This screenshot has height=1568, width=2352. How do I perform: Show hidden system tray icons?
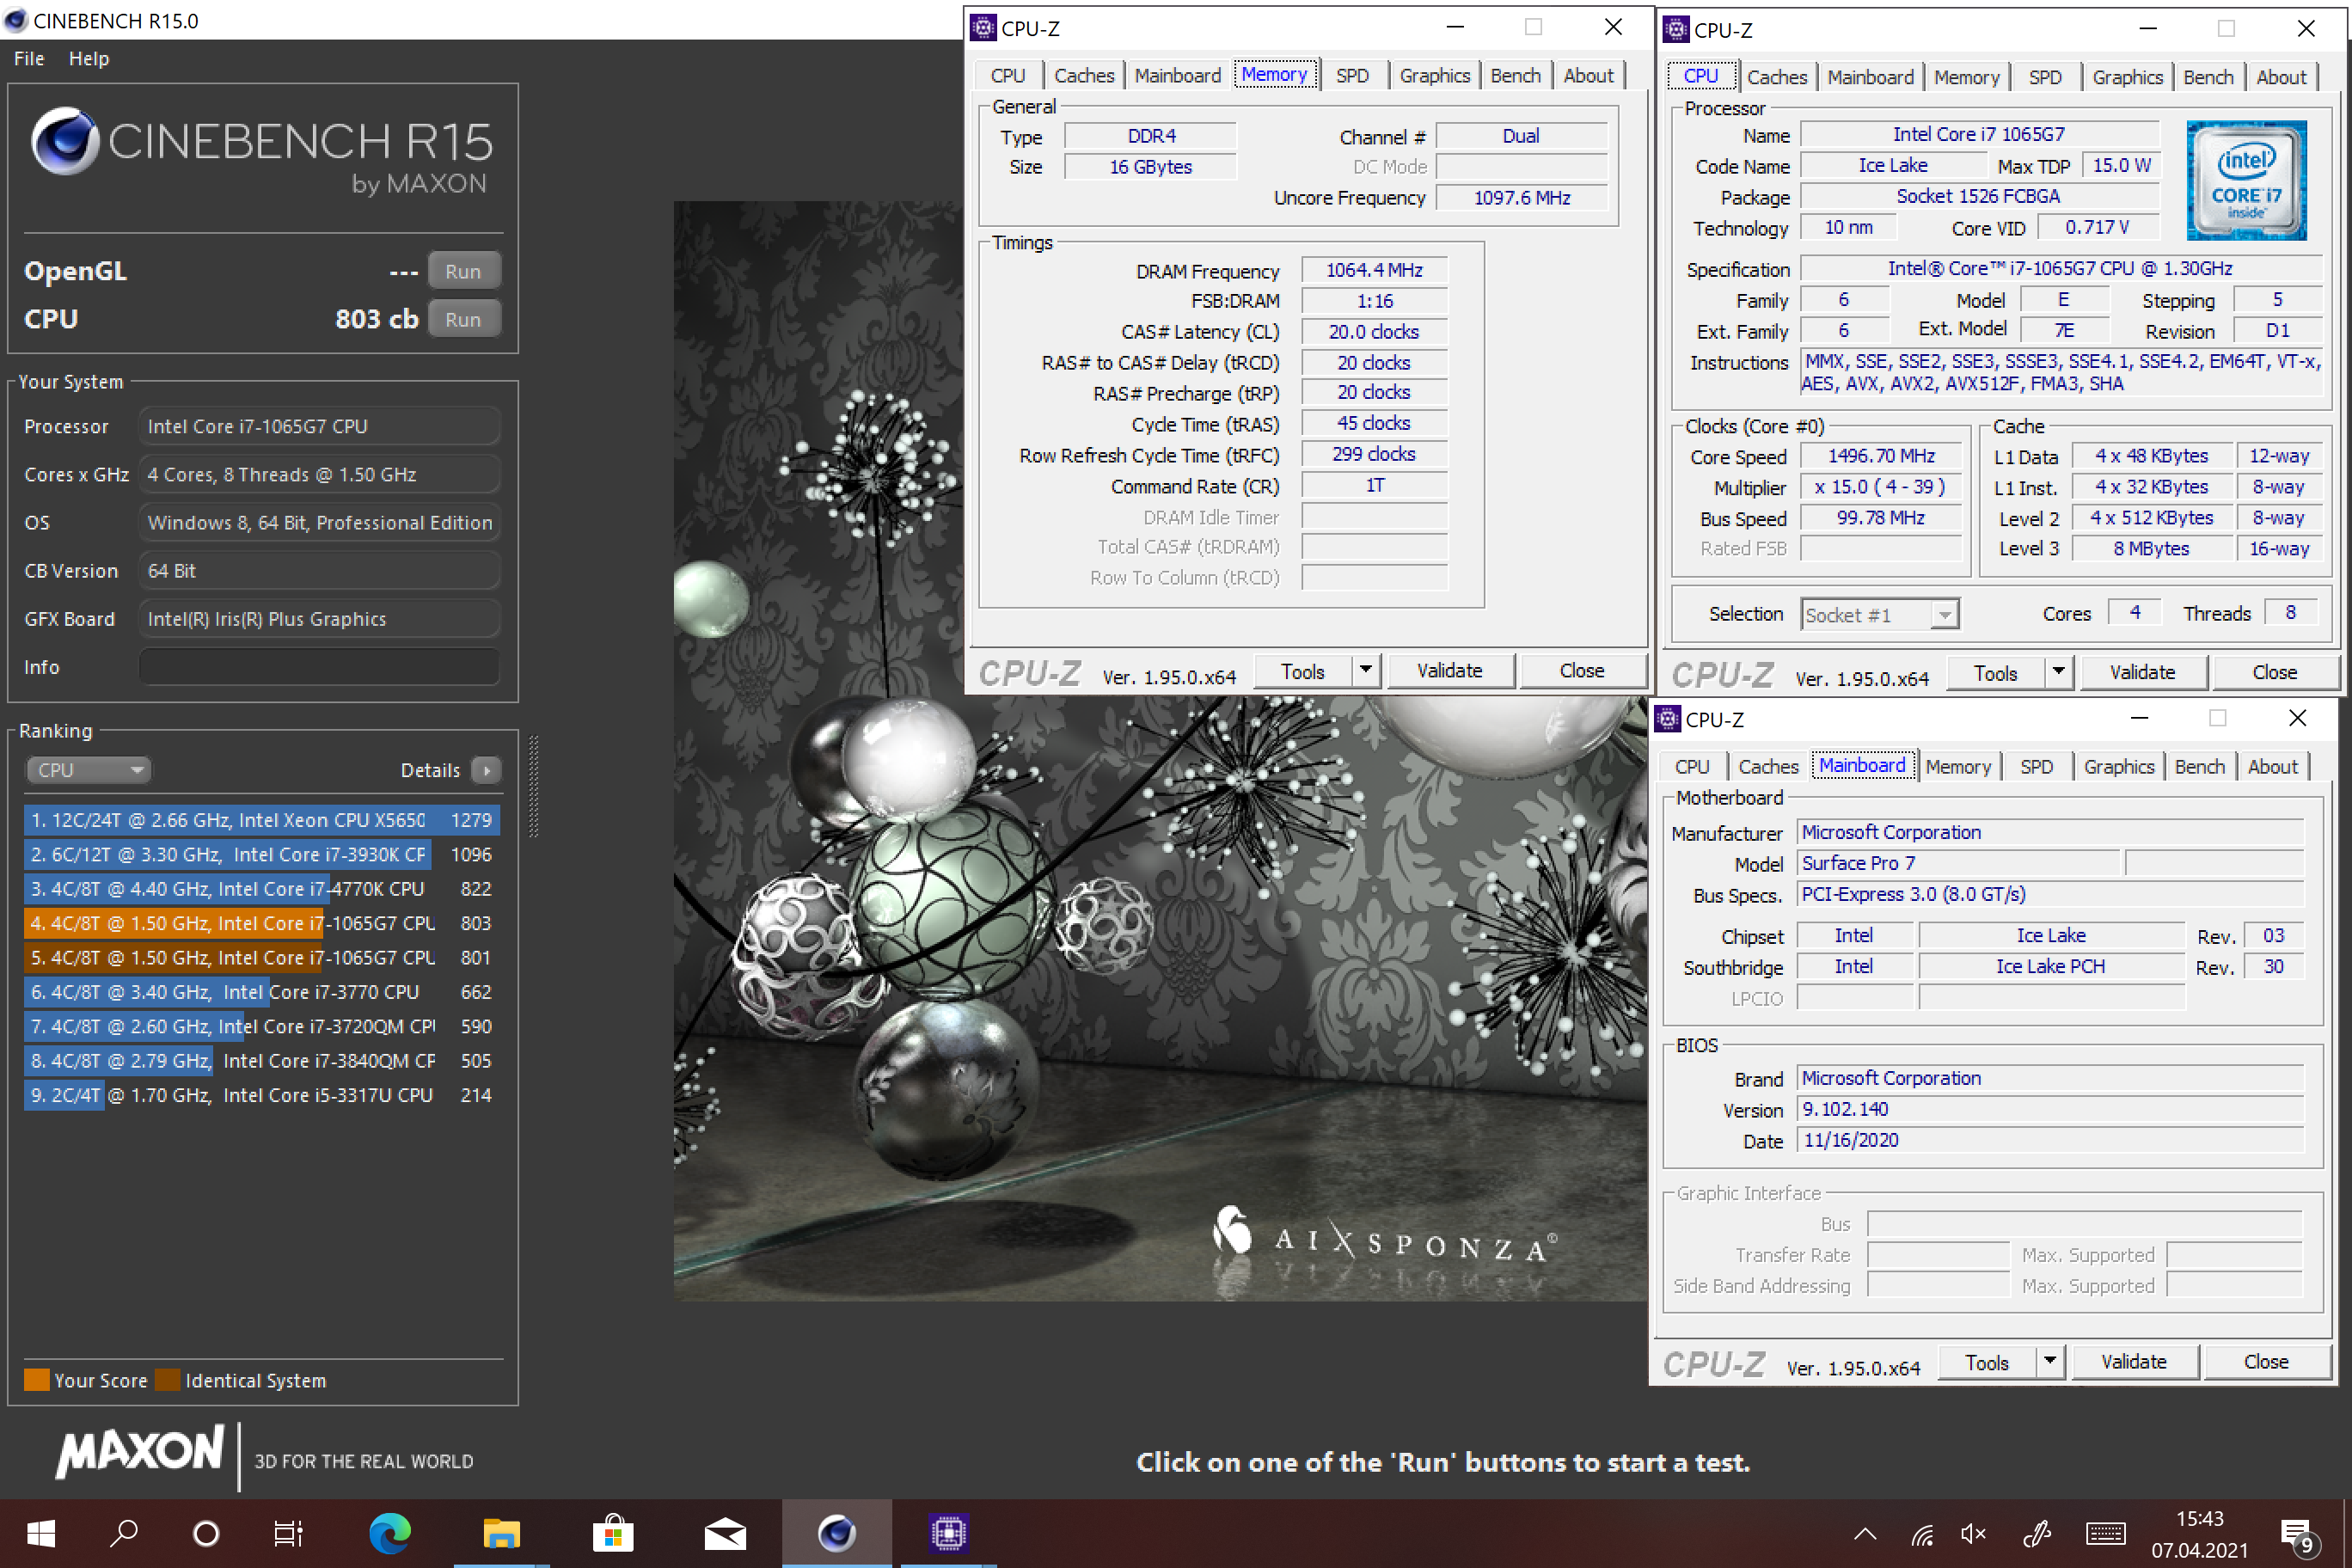(x=1865, y=1534)
